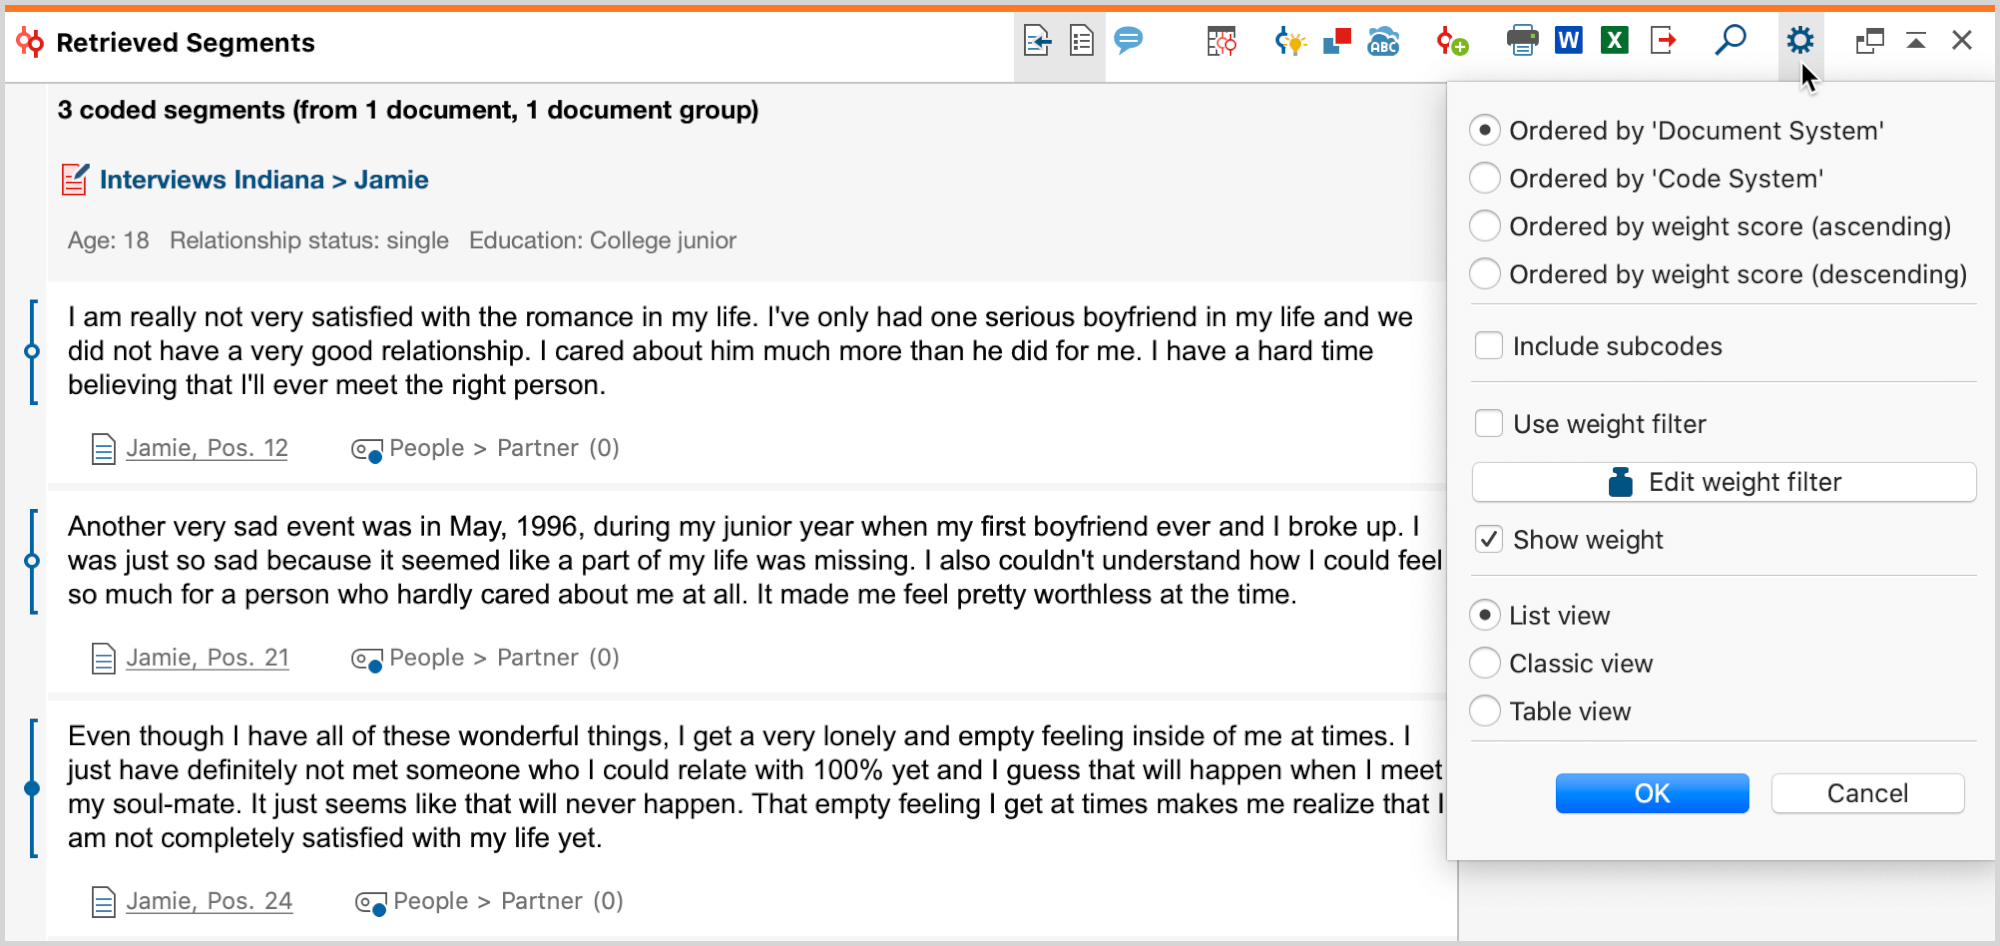Select Classic view display mode

click(x=1485, y=664)
